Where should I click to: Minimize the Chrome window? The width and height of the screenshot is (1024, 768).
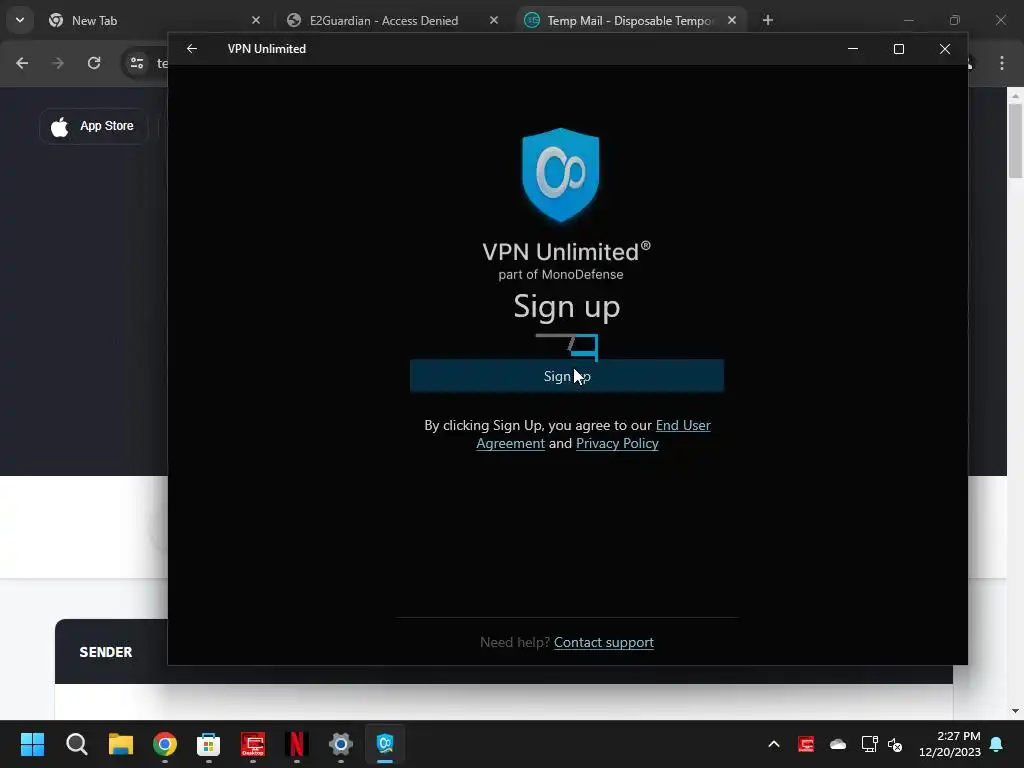tap(908, 20)
